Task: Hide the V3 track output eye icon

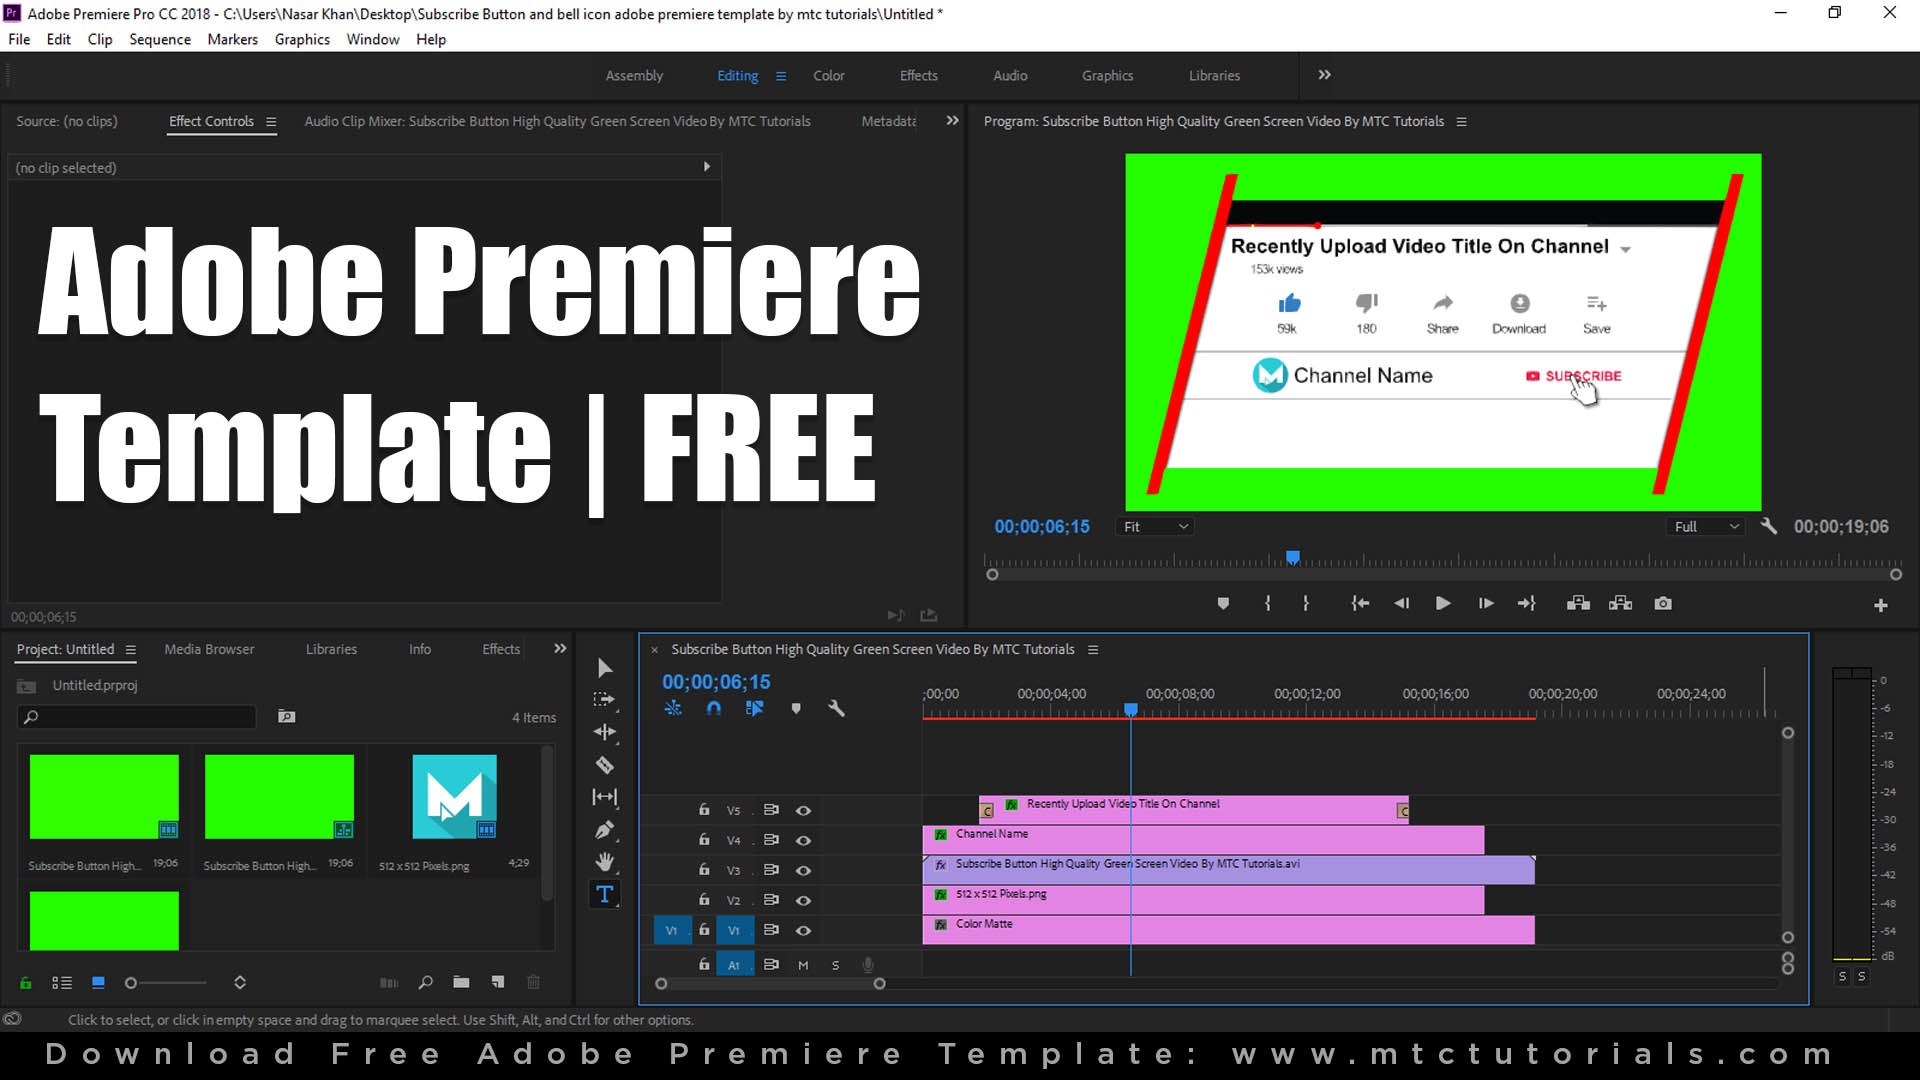Action: (803, 870)
